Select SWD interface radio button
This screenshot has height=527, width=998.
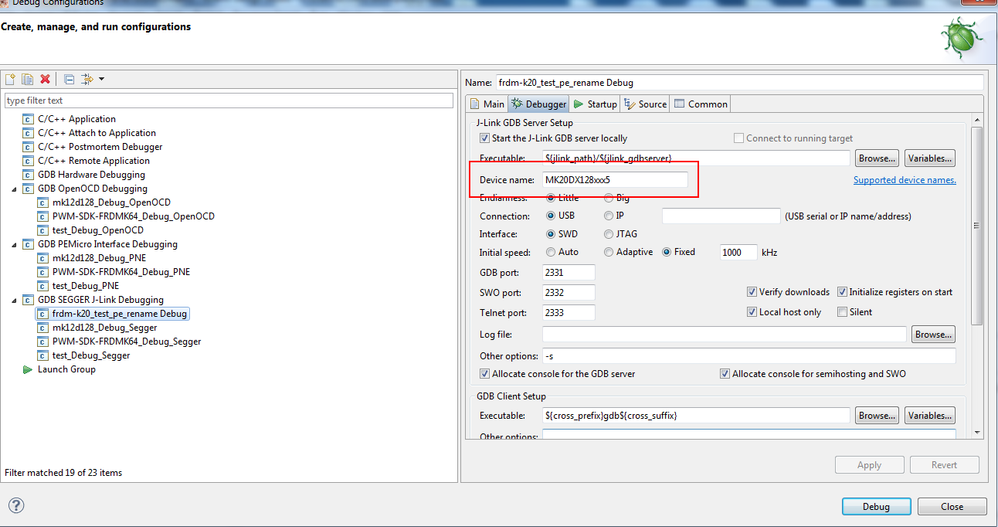tap(551, 234)
